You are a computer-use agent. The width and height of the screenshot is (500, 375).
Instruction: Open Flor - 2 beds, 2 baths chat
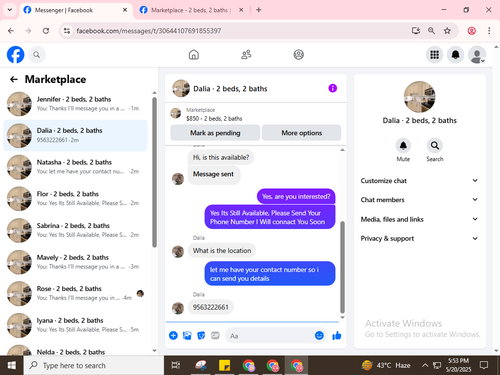click(75, 199)
